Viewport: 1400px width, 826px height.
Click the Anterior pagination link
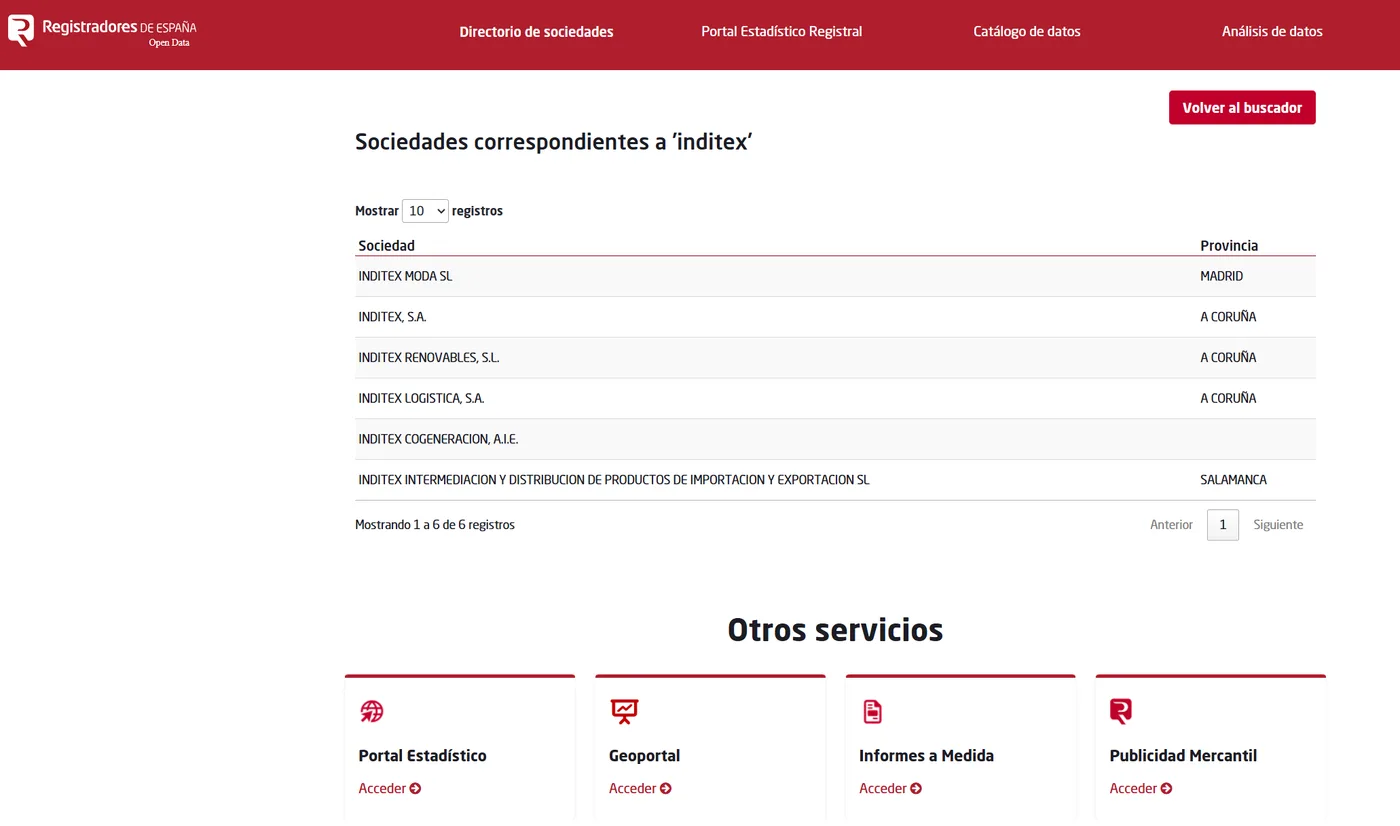point(1171,525)
